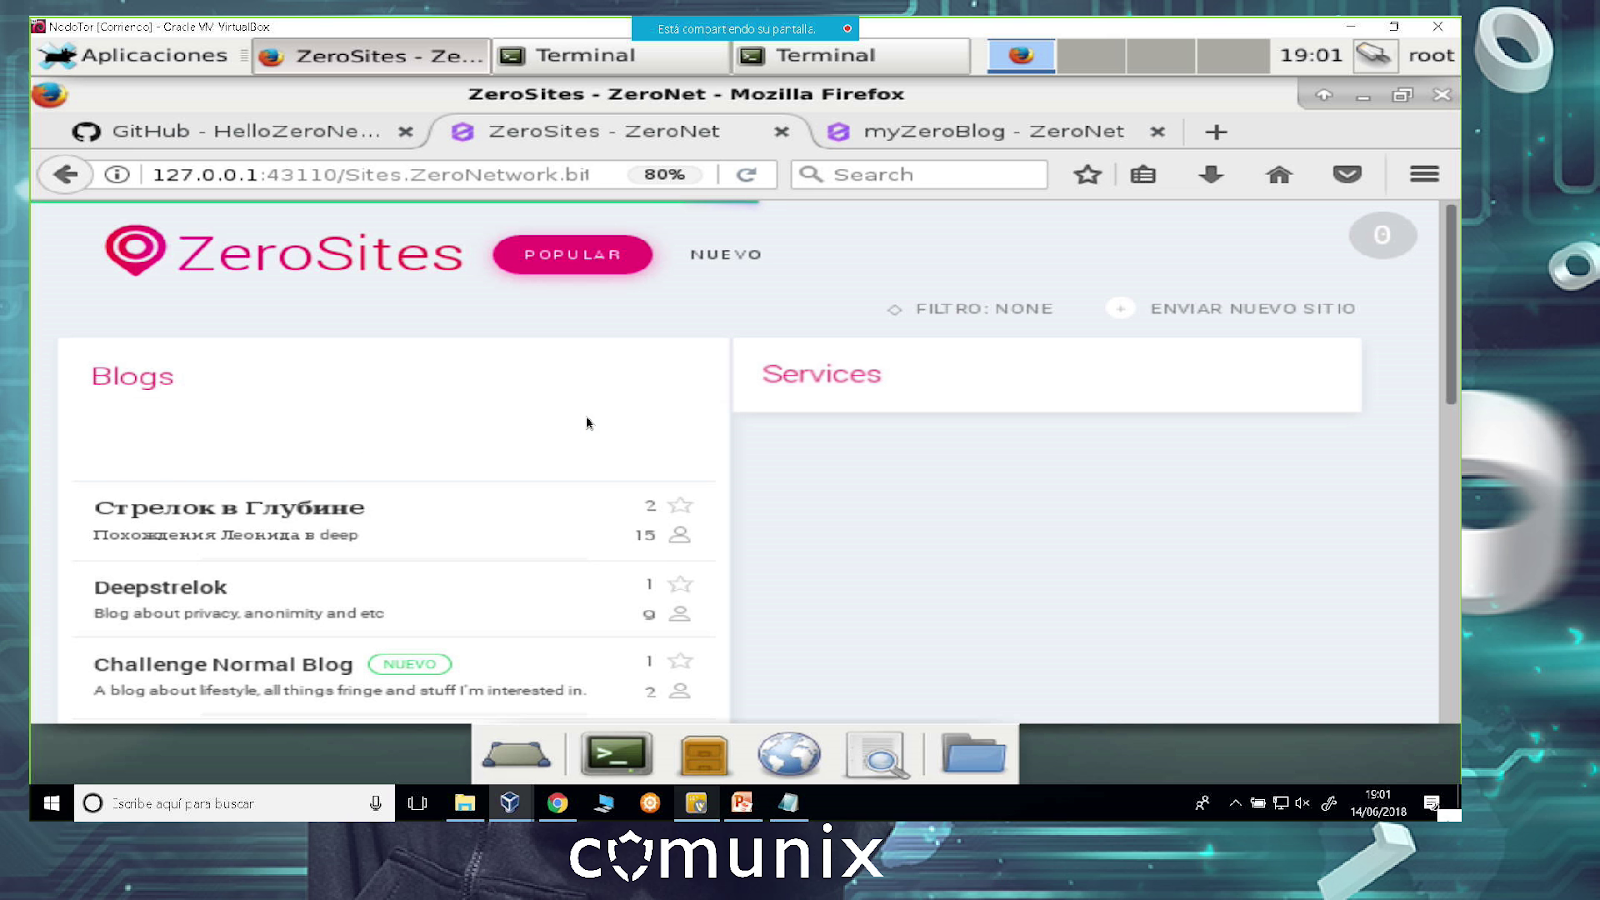Viewport: 1600px width, 900px height.
Task: Toggle muted volume tray icon
Action: 1302,803
